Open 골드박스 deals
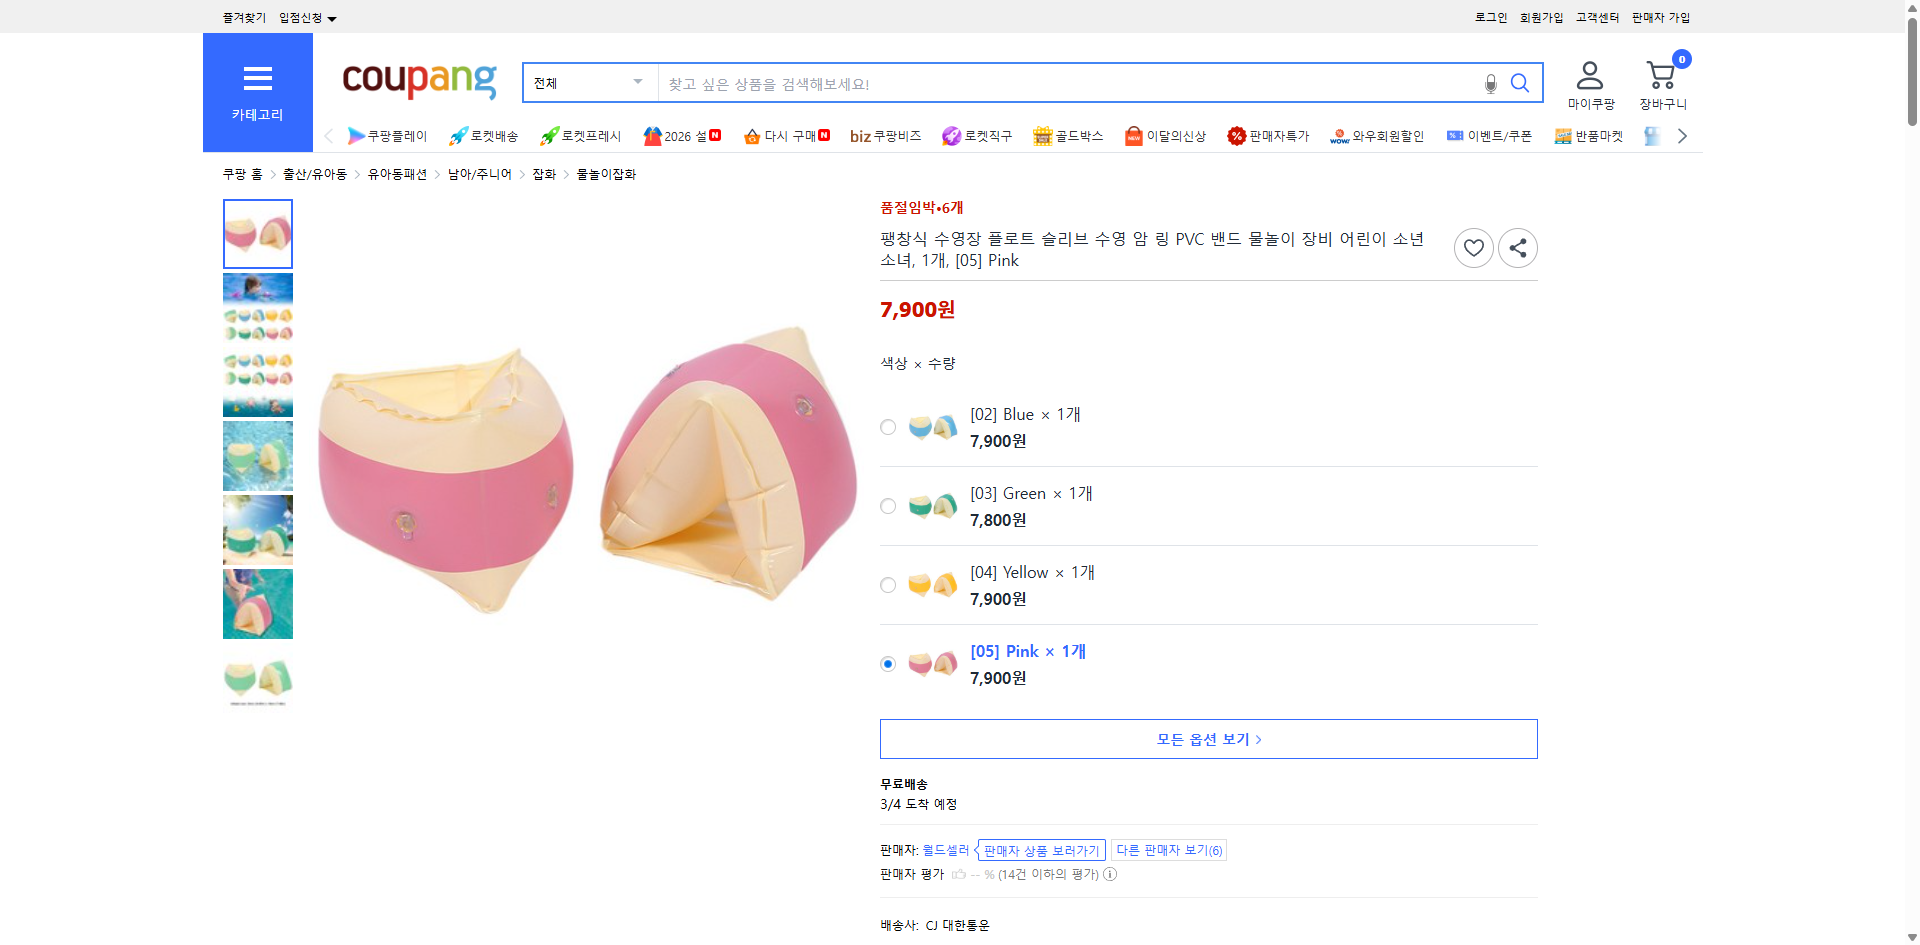Screen dimensions: 1920x945 coord(1067,135)
